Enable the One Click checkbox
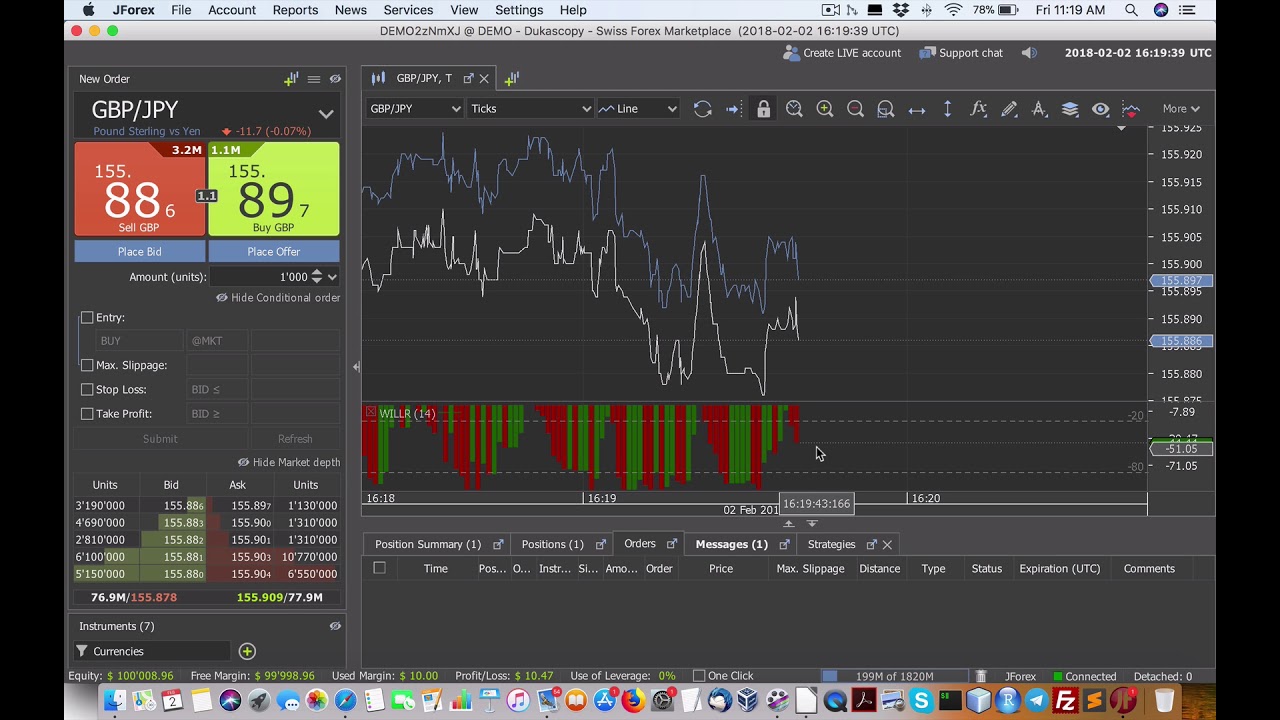 point(699,677)
